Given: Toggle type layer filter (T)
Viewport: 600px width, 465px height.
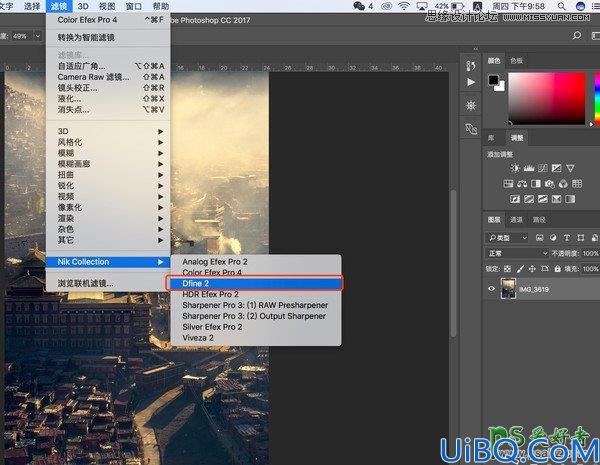Looking at the screenshot, I should pyautogui.click(x=567, y=238).
